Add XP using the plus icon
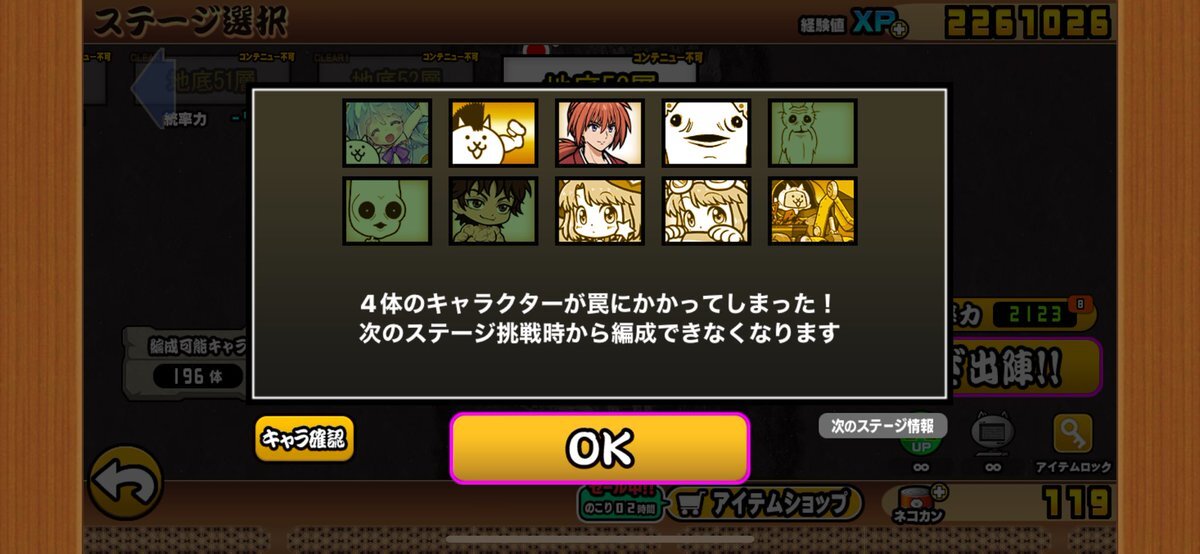The height and width of the screenshot is (554, 1200). [898, 30]
